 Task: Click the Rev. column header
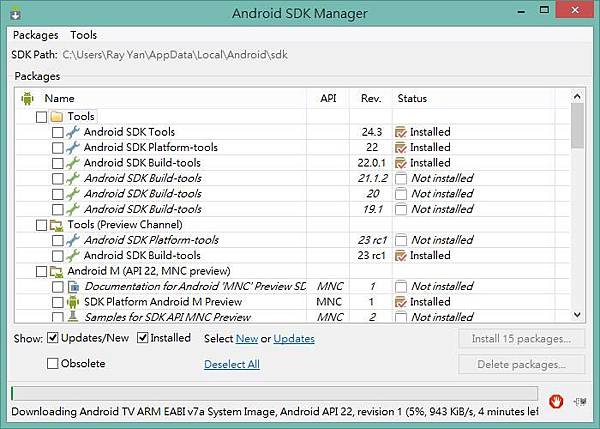pyautogui.click(x=371, y=98)
